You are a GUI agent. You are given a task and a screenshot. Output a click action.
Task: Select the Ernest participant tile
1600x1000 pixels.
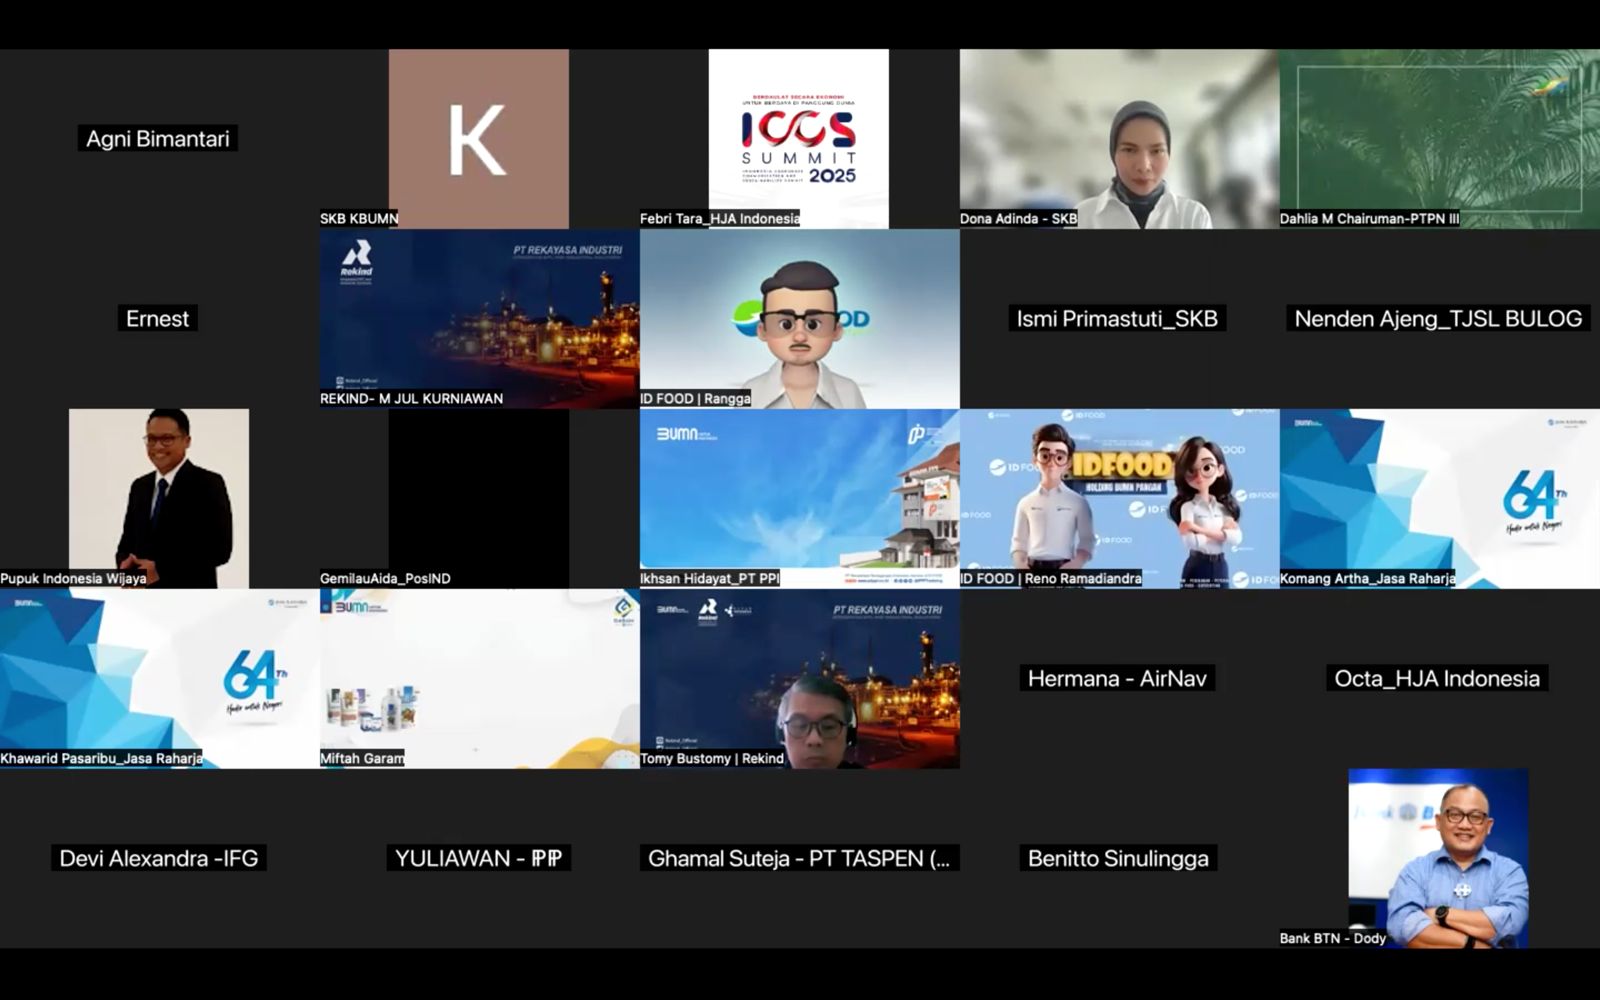click(x=158, y=319)
